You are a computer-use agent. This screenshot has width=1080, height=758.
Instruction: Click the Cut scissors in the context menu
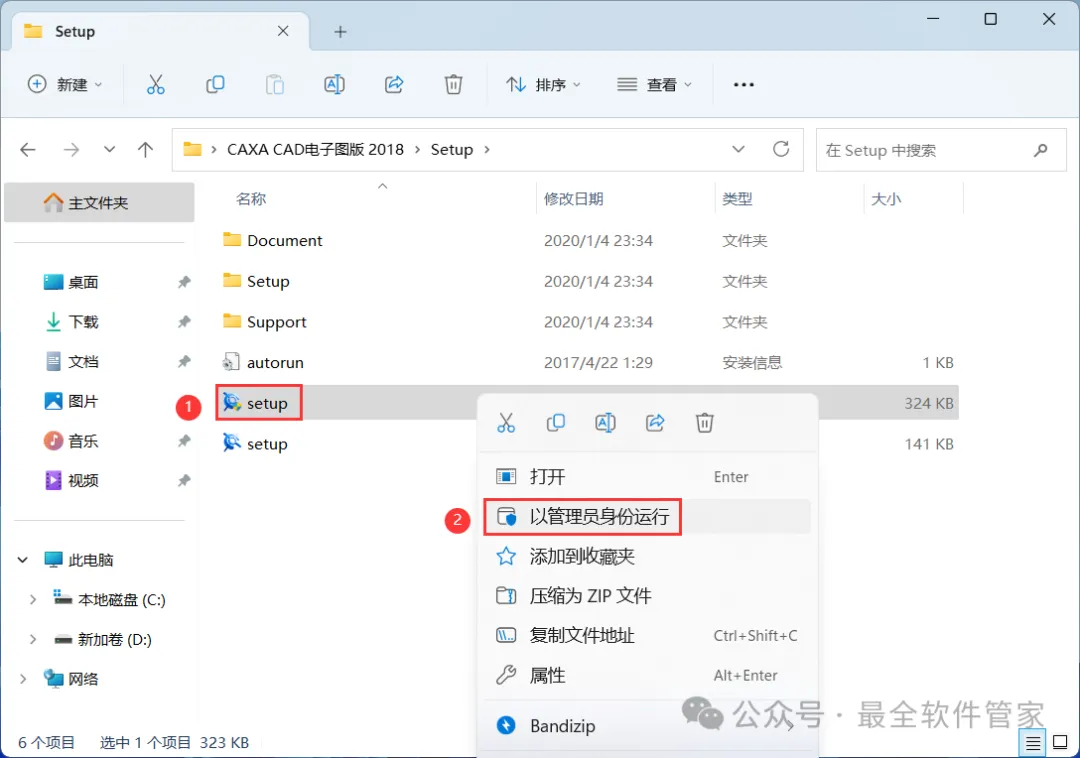tap(506, 423)
